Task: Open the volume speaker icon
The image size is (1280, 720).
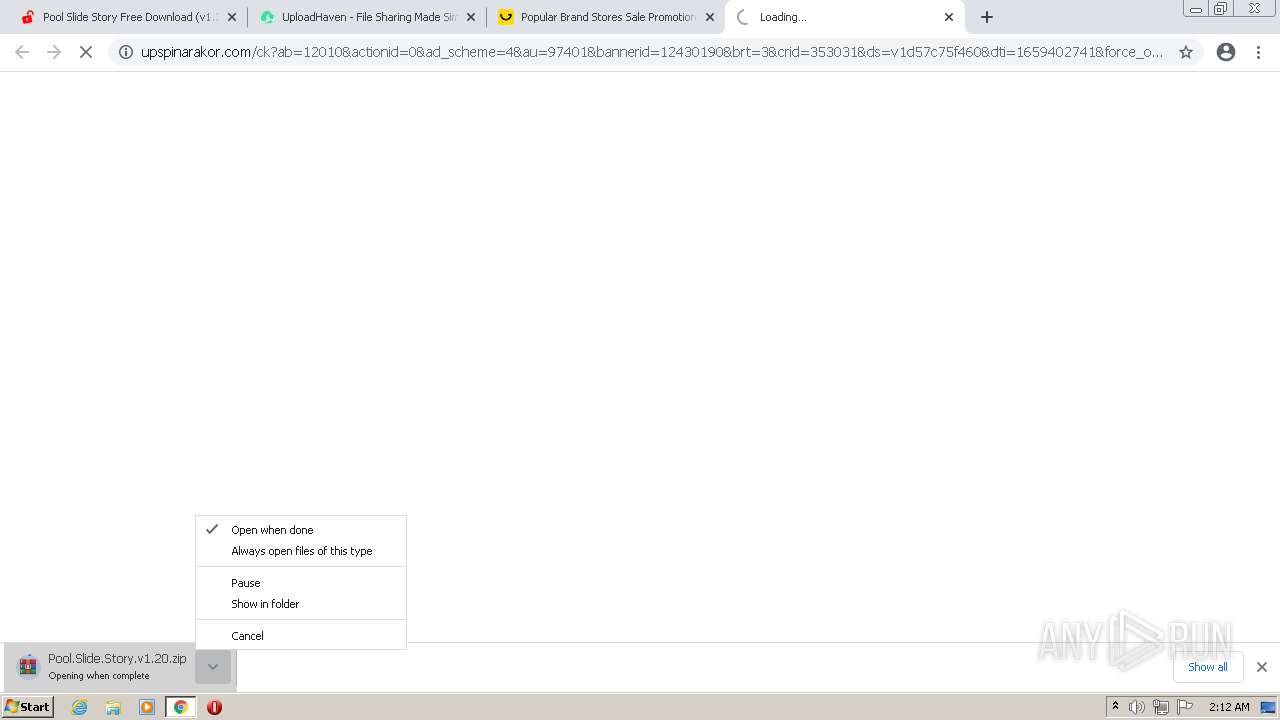Action: [x=1137, y=707]
